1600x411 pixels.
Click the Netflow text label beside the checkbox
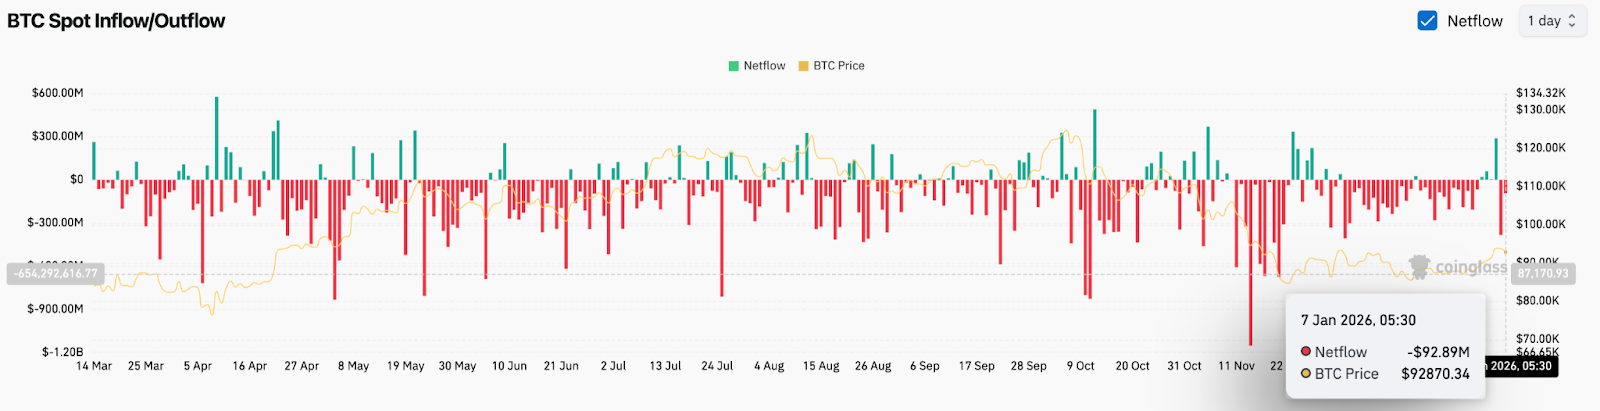[1474, 21]
